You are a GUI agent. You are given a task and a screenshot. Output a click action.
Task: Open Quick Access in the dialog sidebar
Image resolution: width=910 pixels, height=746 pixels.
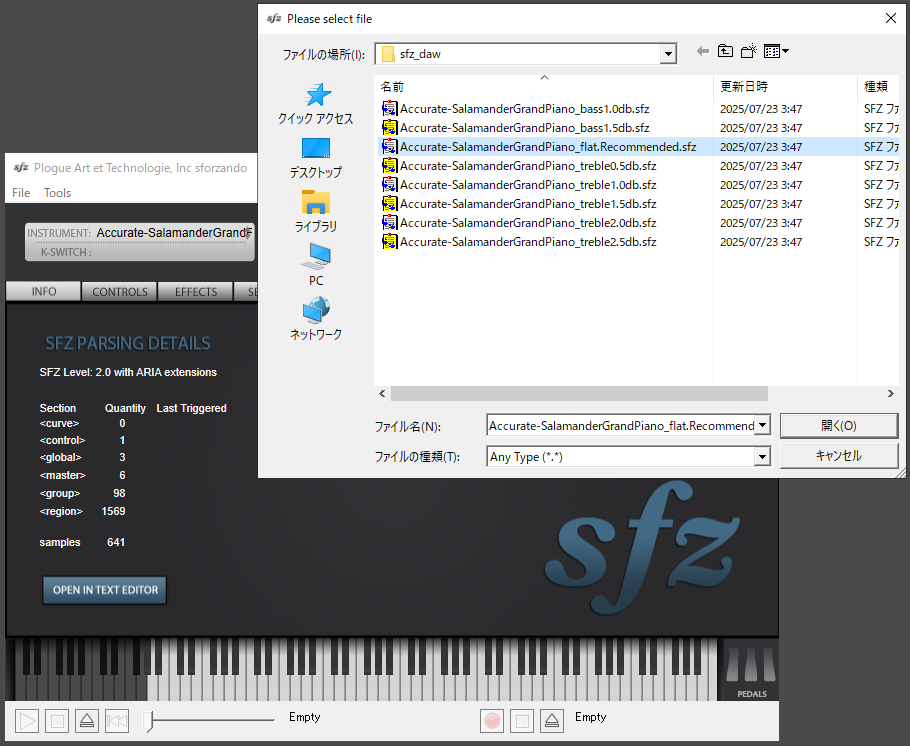[x=315, y=103]
